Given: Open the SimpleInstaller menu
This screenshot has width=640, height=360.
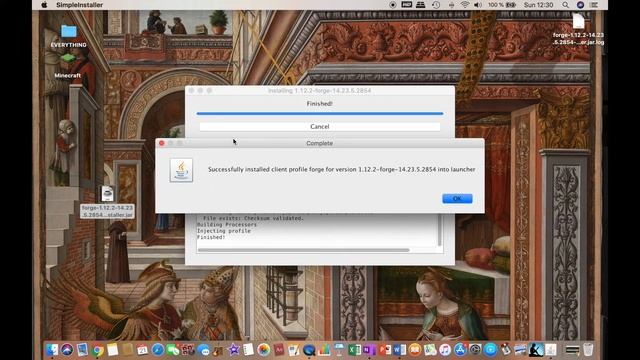Looking at the screenshot, I should tap(79, 5).
